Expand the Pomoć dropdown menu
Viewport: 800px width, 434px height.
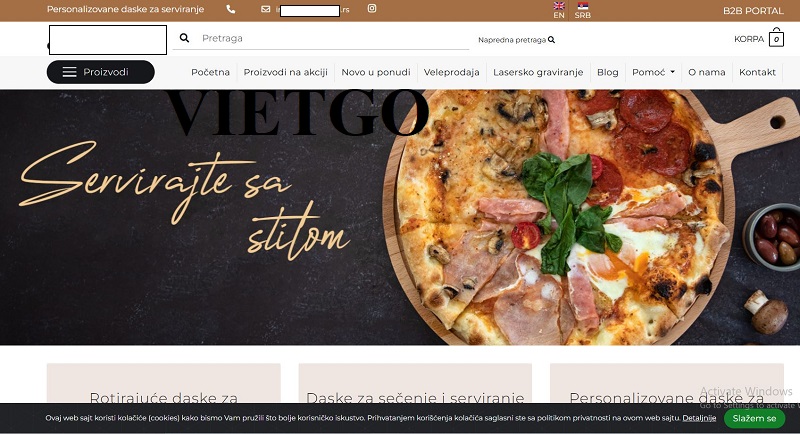click(653, 72)
